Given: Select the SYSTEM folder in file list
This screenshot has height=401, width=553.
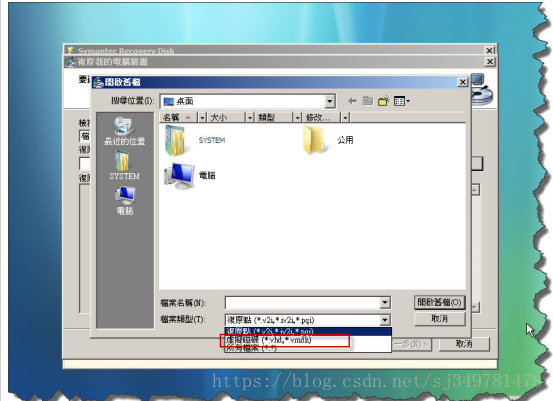Looking at the screenshot, I should (x=195, y=140).
